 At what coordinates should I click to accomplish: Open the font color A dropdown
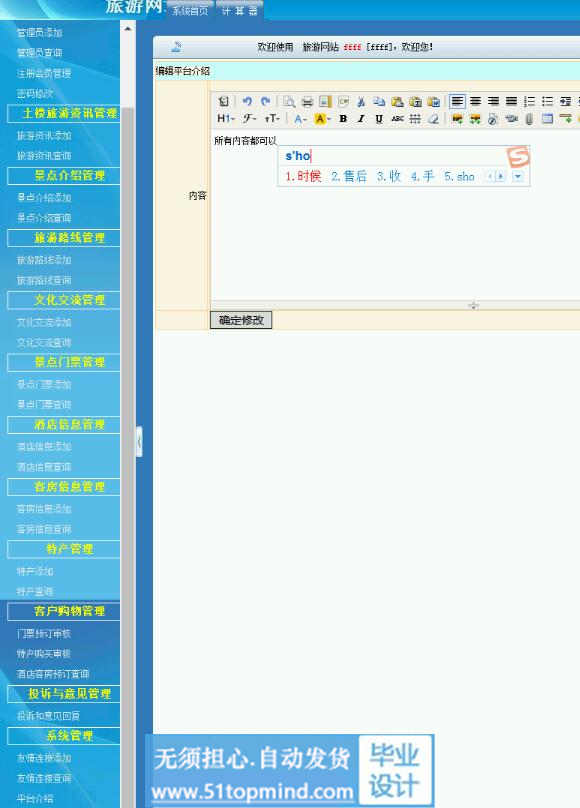click(x=300, y=119)
